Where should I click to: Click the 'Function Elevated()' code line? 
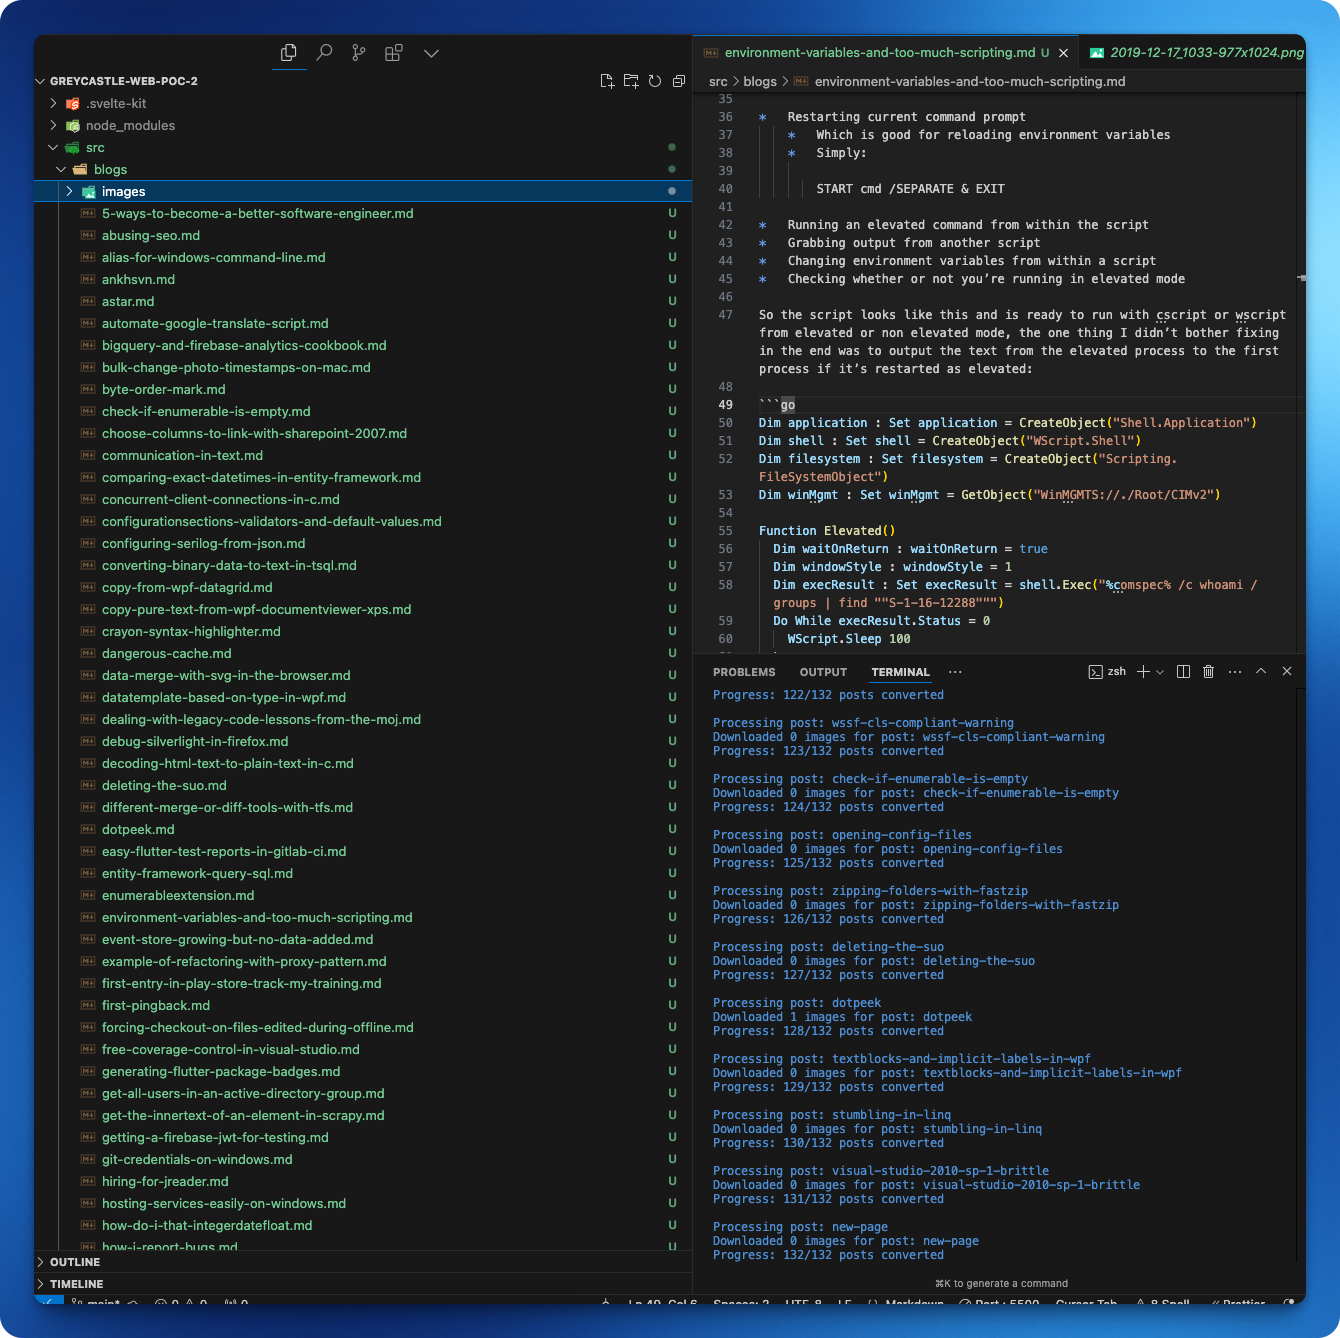827,531
